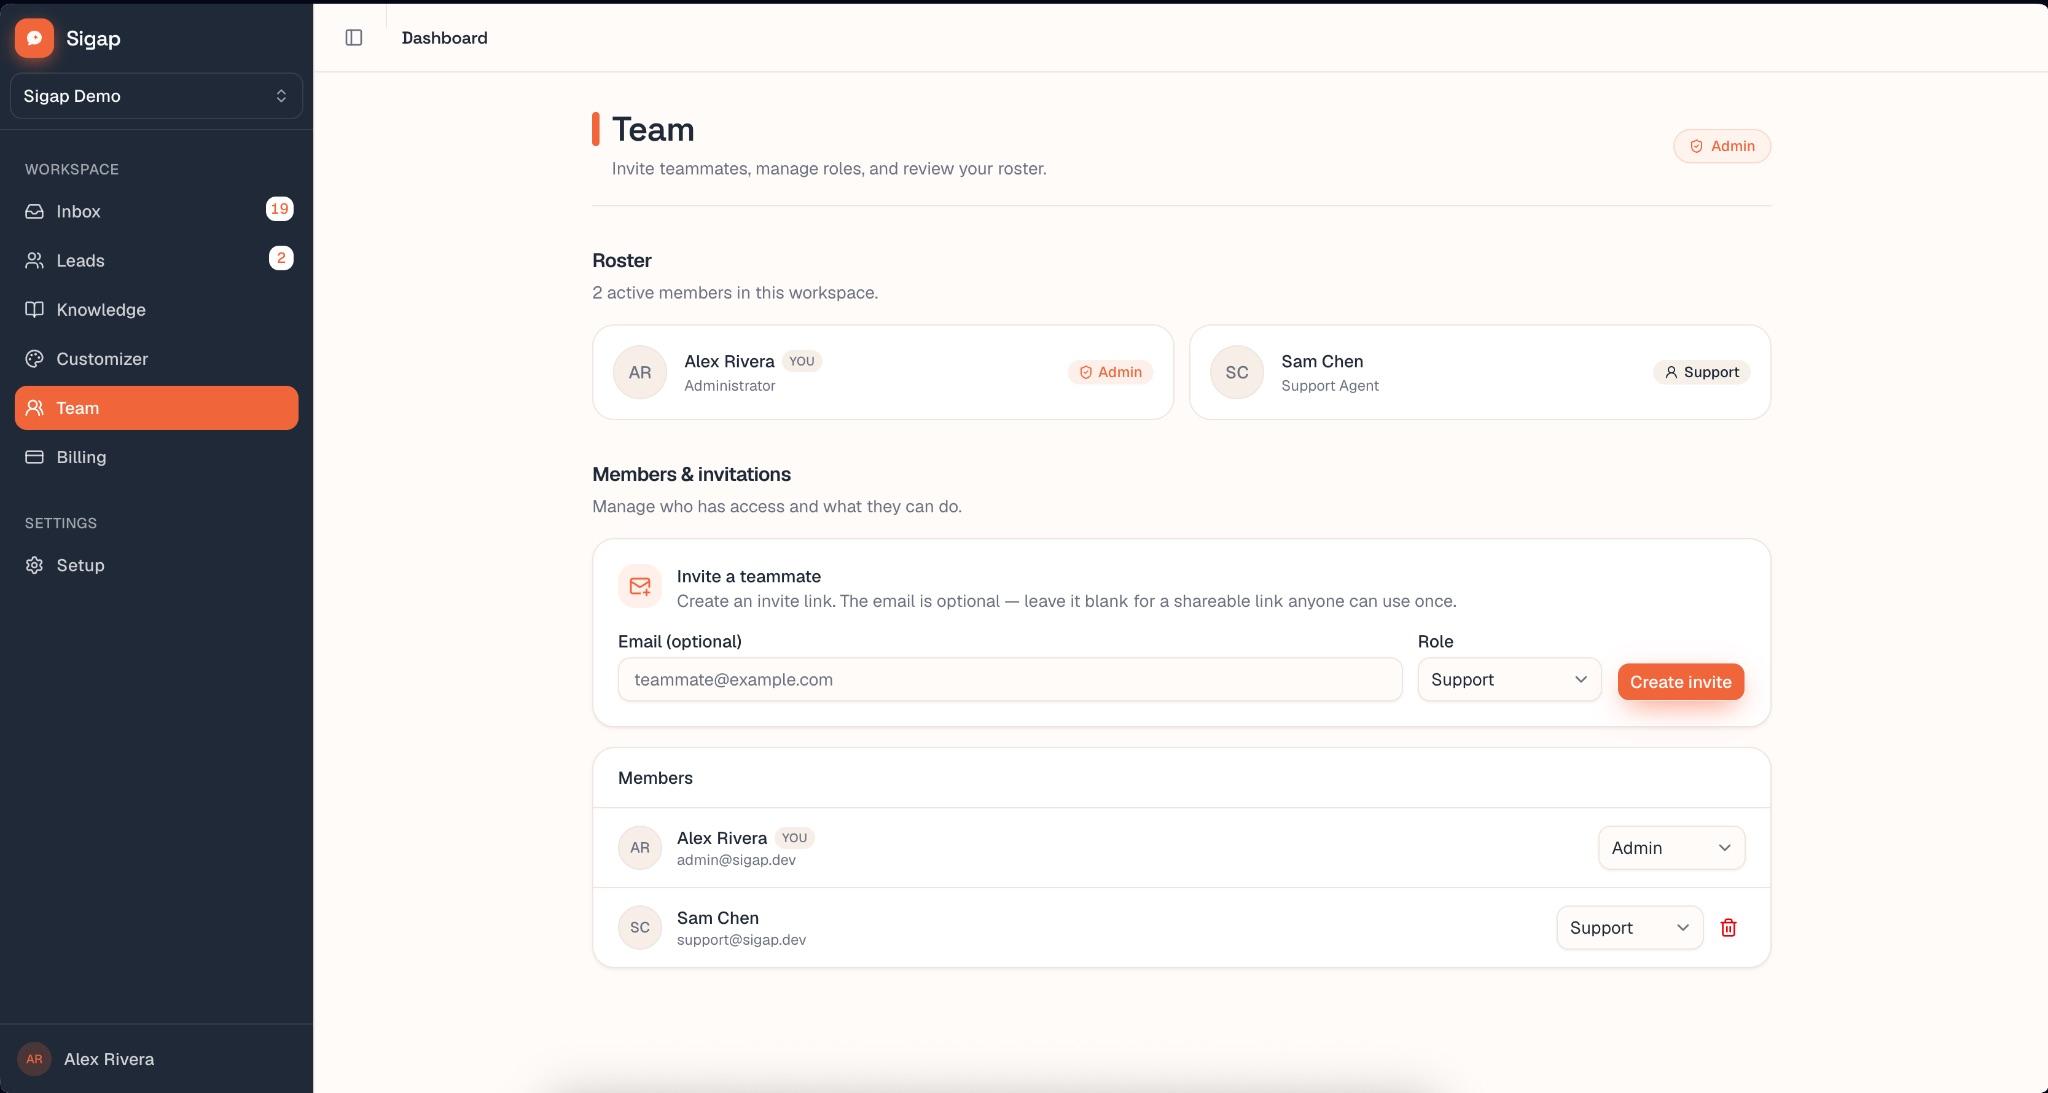The image size is (2048, 1093).
Task: Click SC avatar in Members list
Action: 640,928
